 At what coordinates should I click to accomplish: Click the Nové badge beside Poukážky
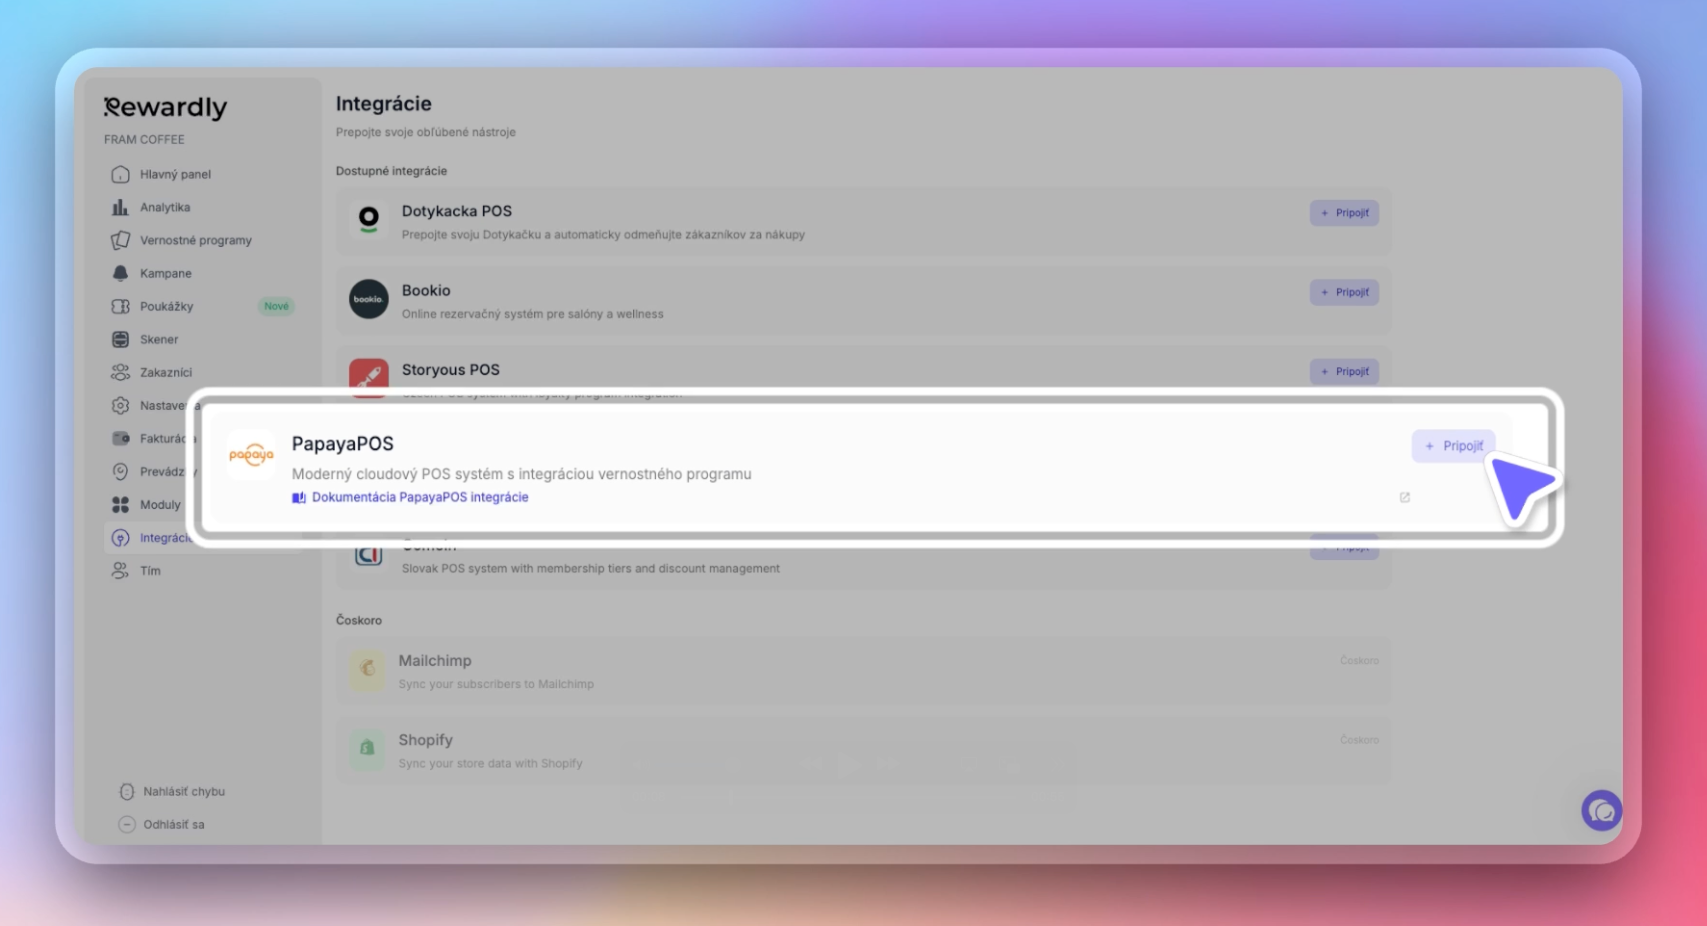pyautogui.click(x=276, y=306)
